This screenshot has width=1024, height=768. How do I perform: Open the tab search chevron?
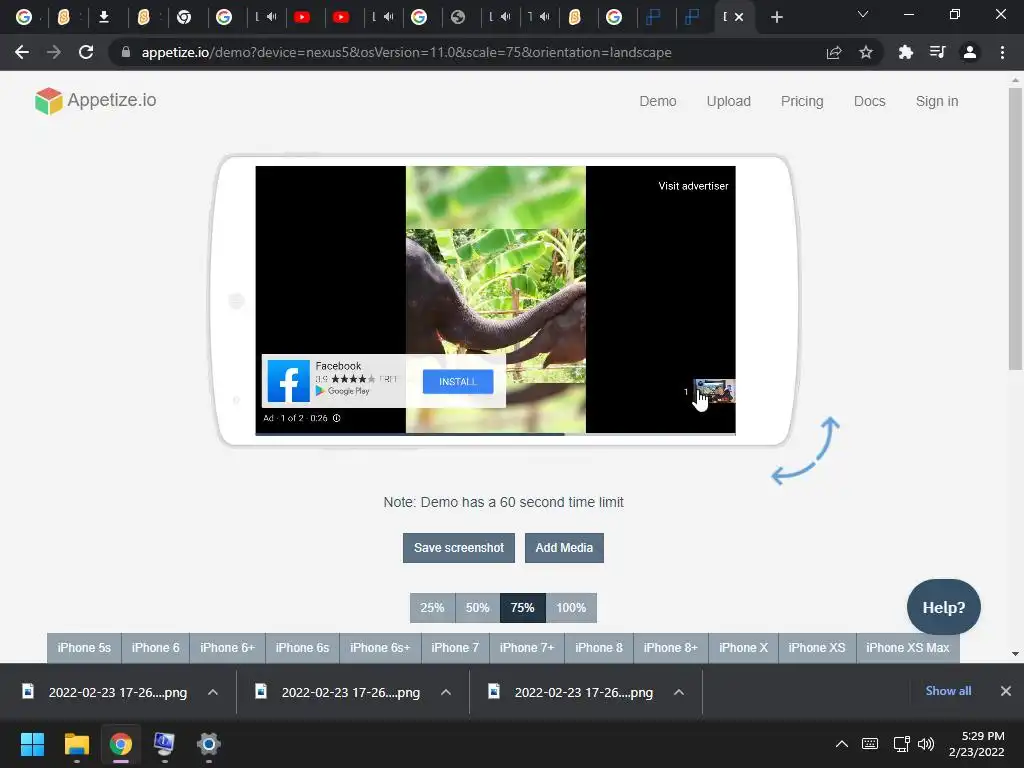(863, 14)
